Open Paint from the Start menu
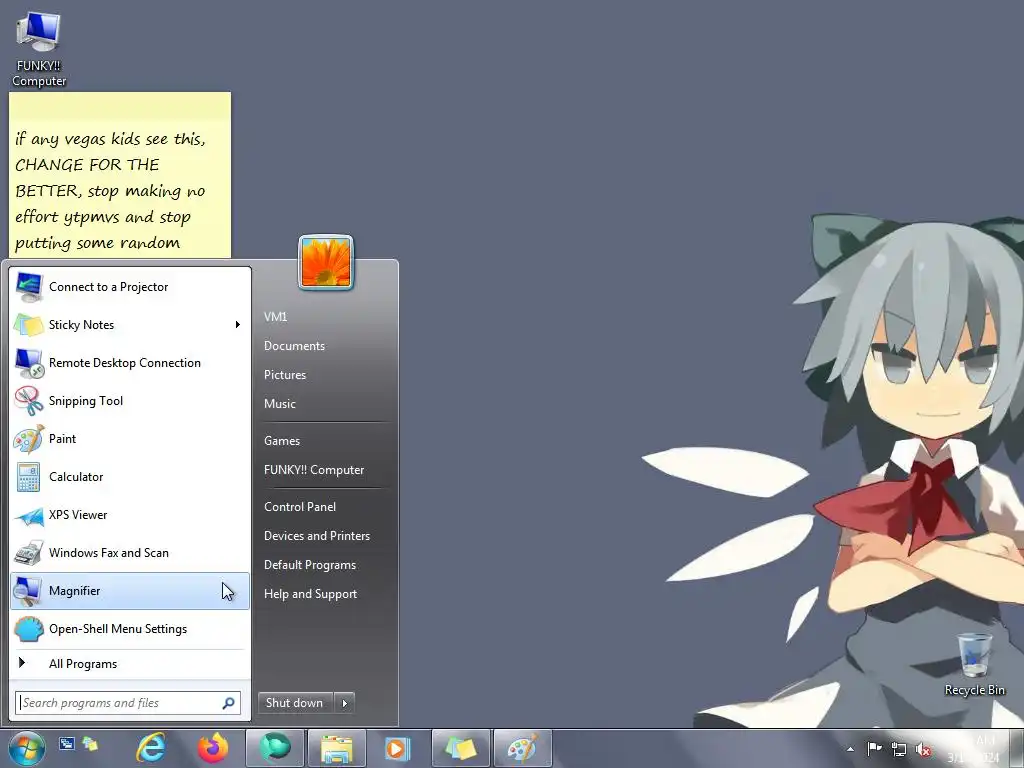The width and height of the screenshot is (1024, 768). 130,438
